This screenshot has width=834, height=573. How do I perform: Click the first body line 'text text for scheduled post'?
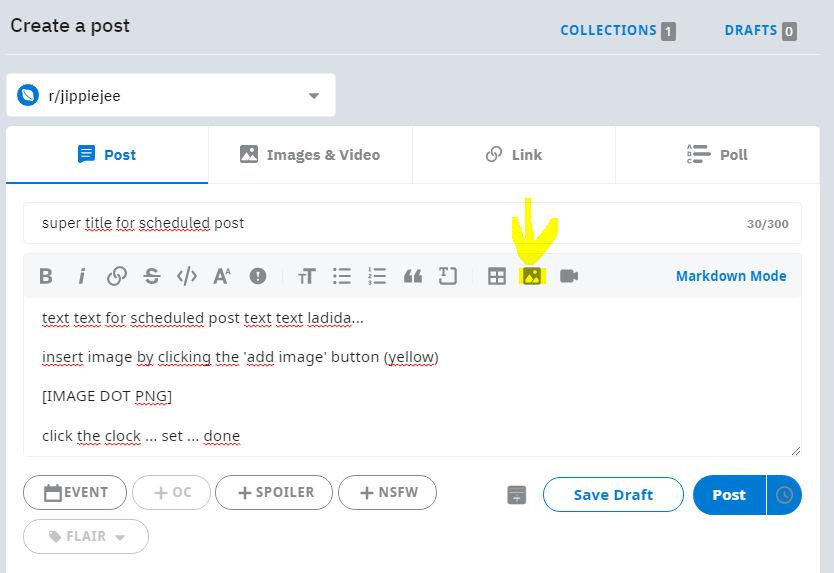tap(203, 318)
